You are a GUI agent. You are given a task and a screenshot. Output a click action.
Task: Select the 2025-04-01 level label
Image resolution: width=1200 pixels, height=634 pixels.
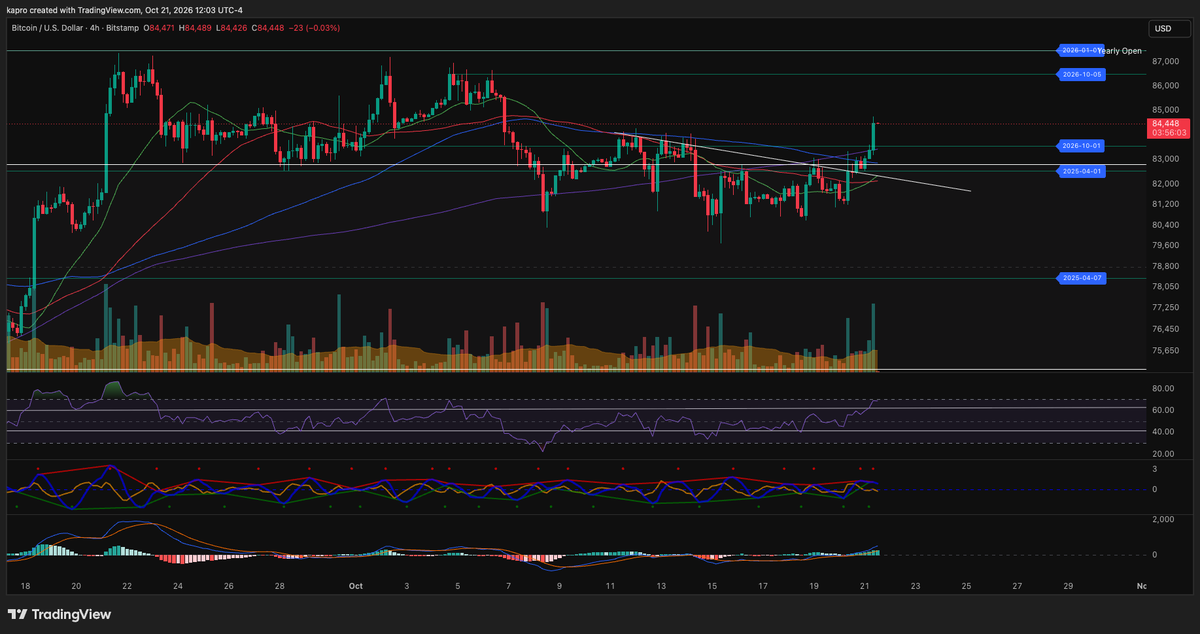[1083, 171]
